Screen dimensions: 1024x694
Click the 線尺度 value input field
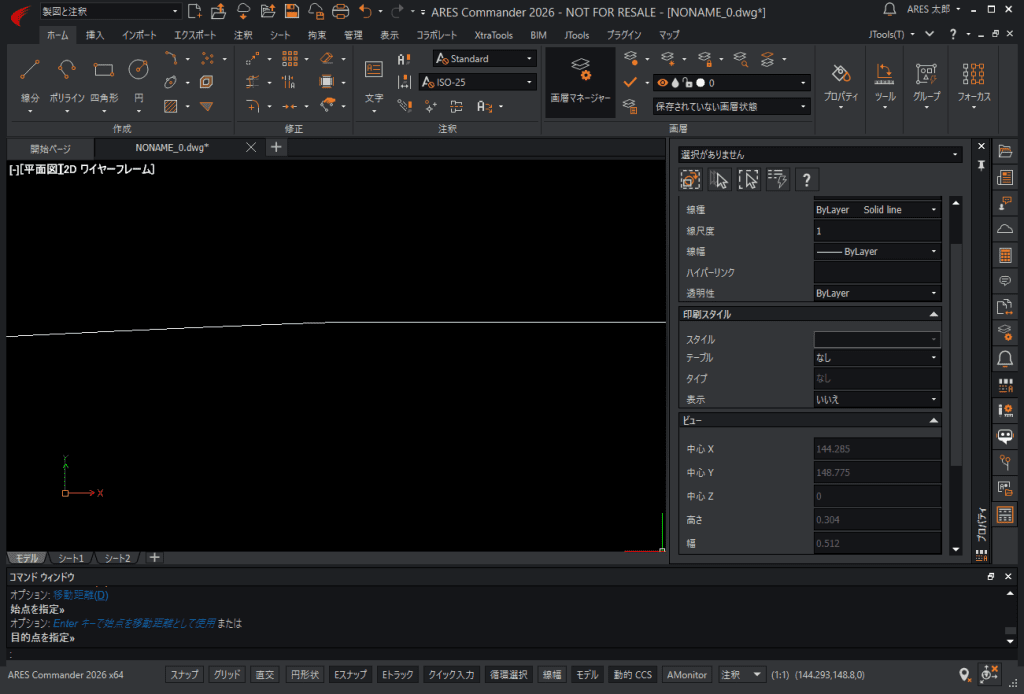click(x=876, y=230)
